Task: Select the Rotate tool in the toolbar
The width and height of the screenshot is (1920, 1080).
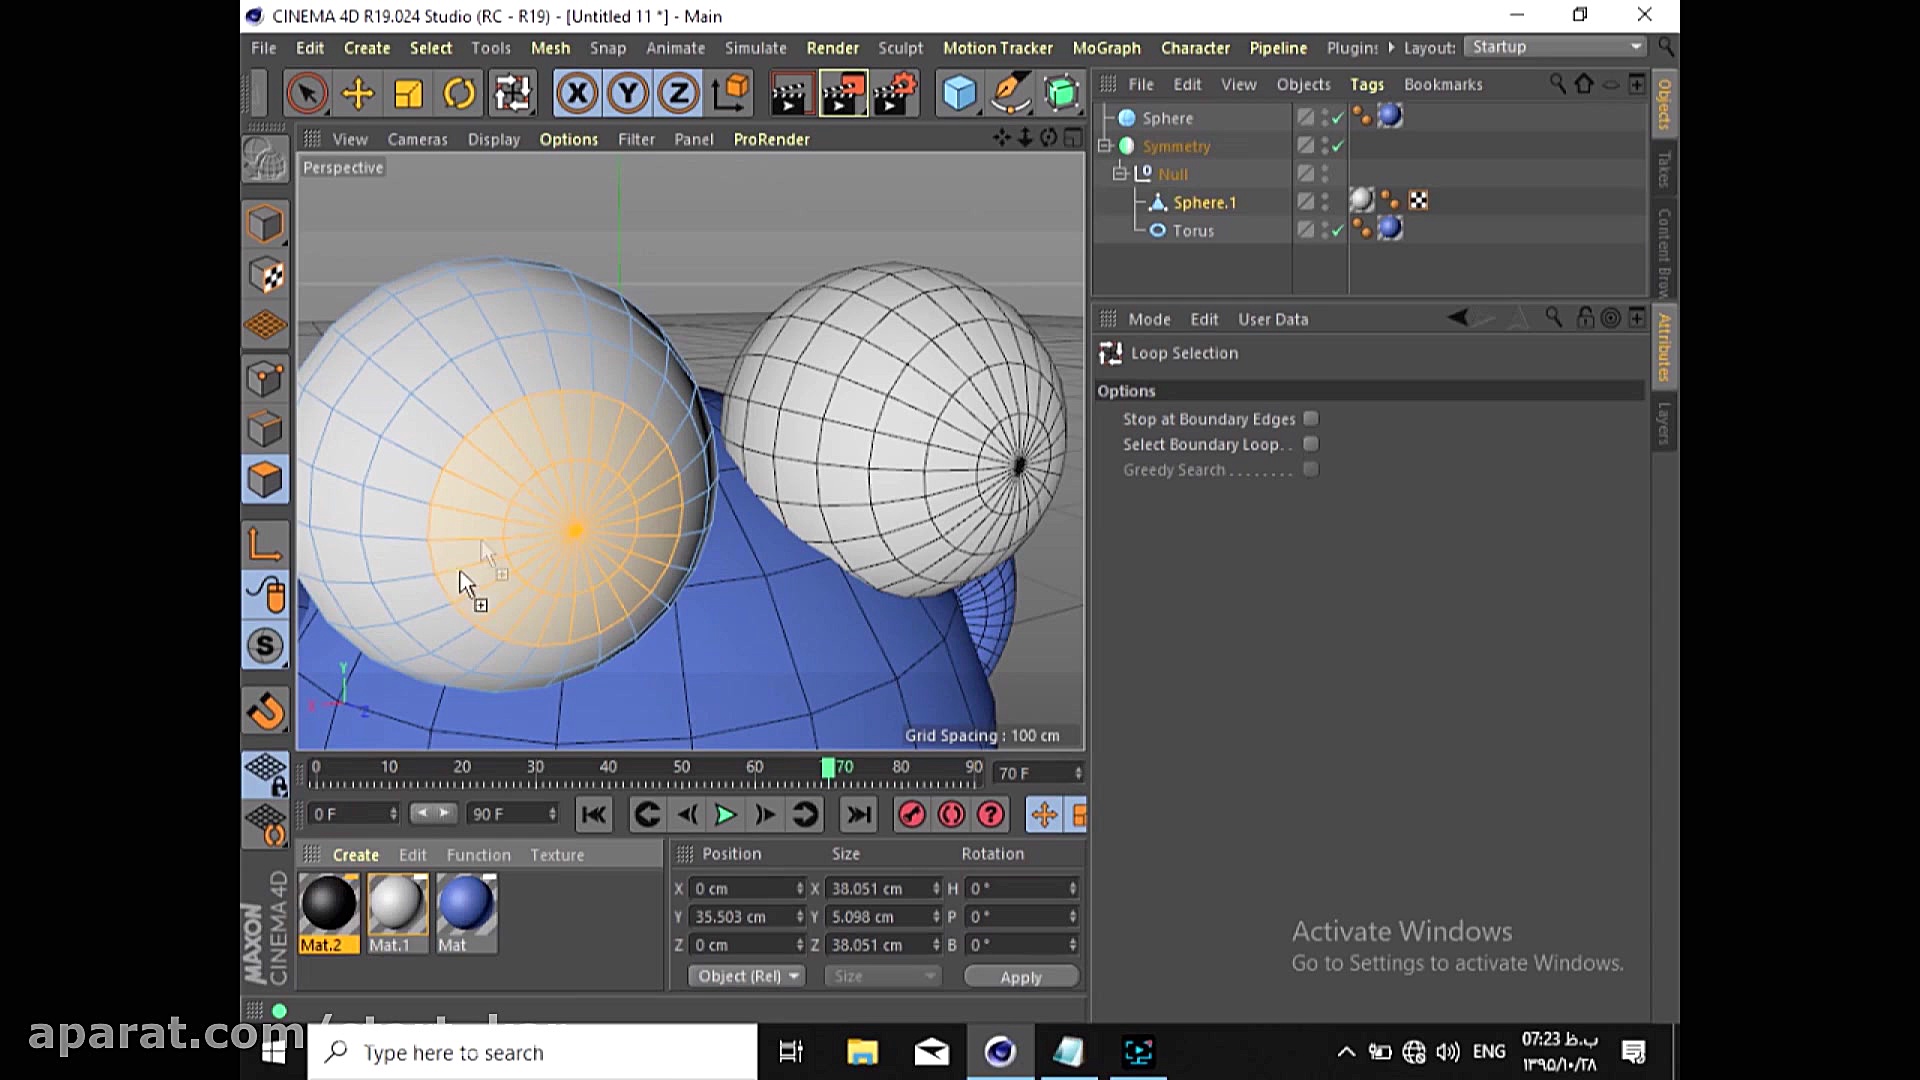Action: click(459, 92)
